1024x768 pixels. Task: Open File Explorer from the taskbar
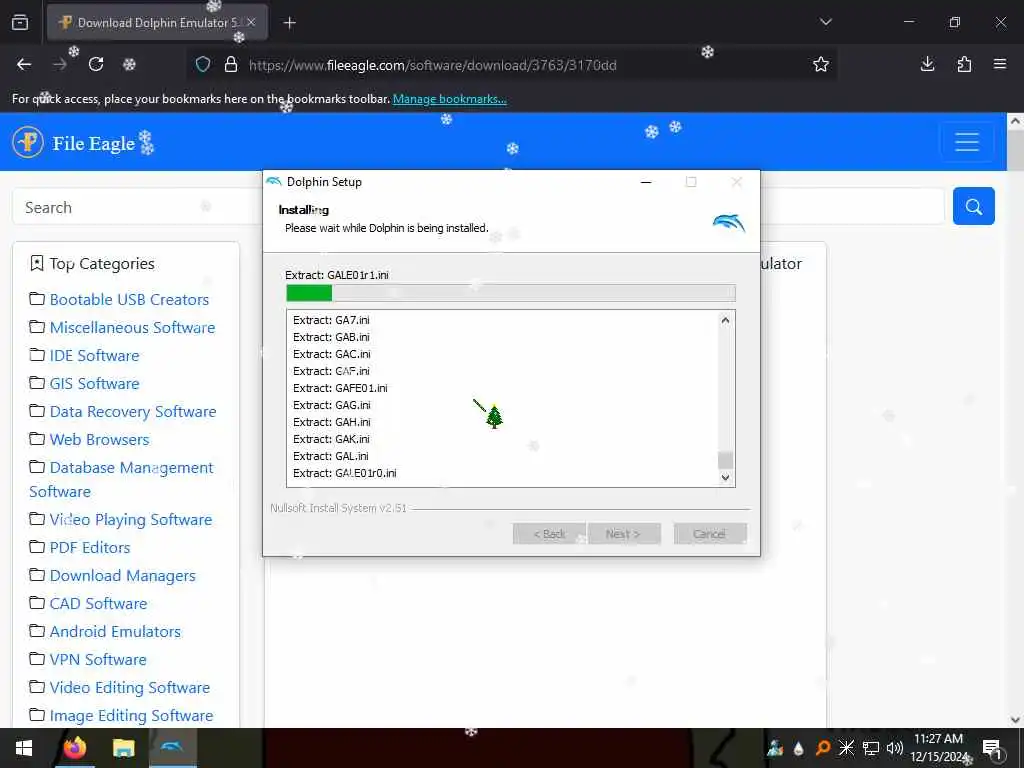click(x=123, y=748)
